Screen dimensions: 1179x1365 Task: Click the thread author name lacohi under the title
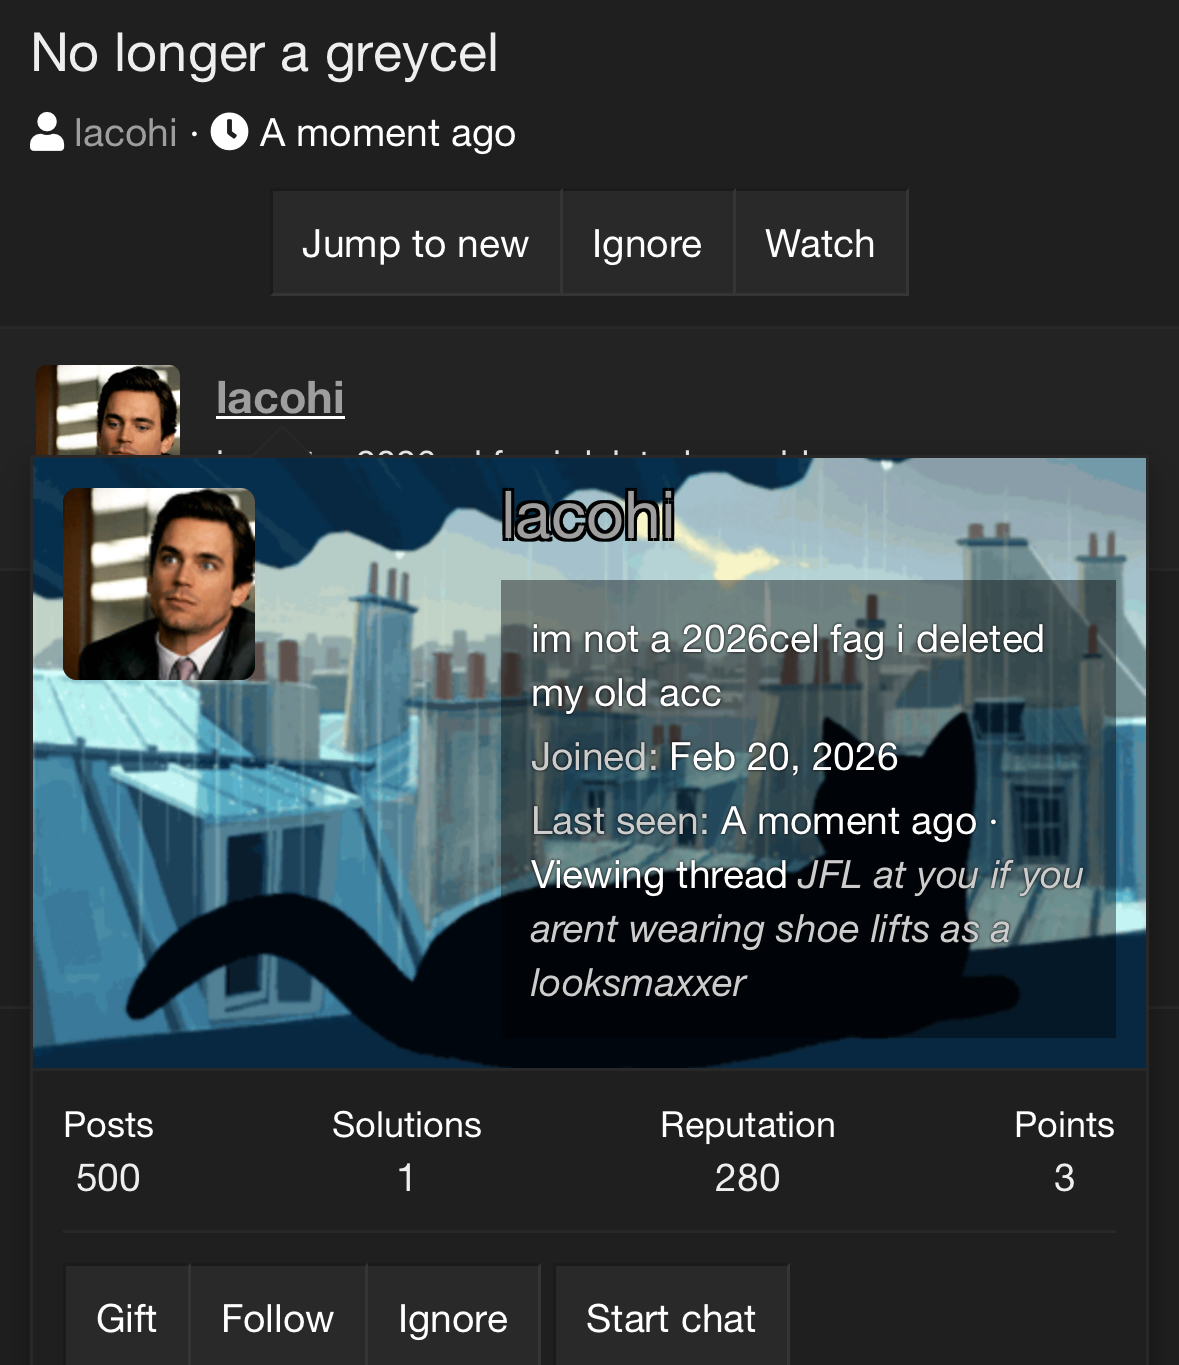click(x=126, y=132)
